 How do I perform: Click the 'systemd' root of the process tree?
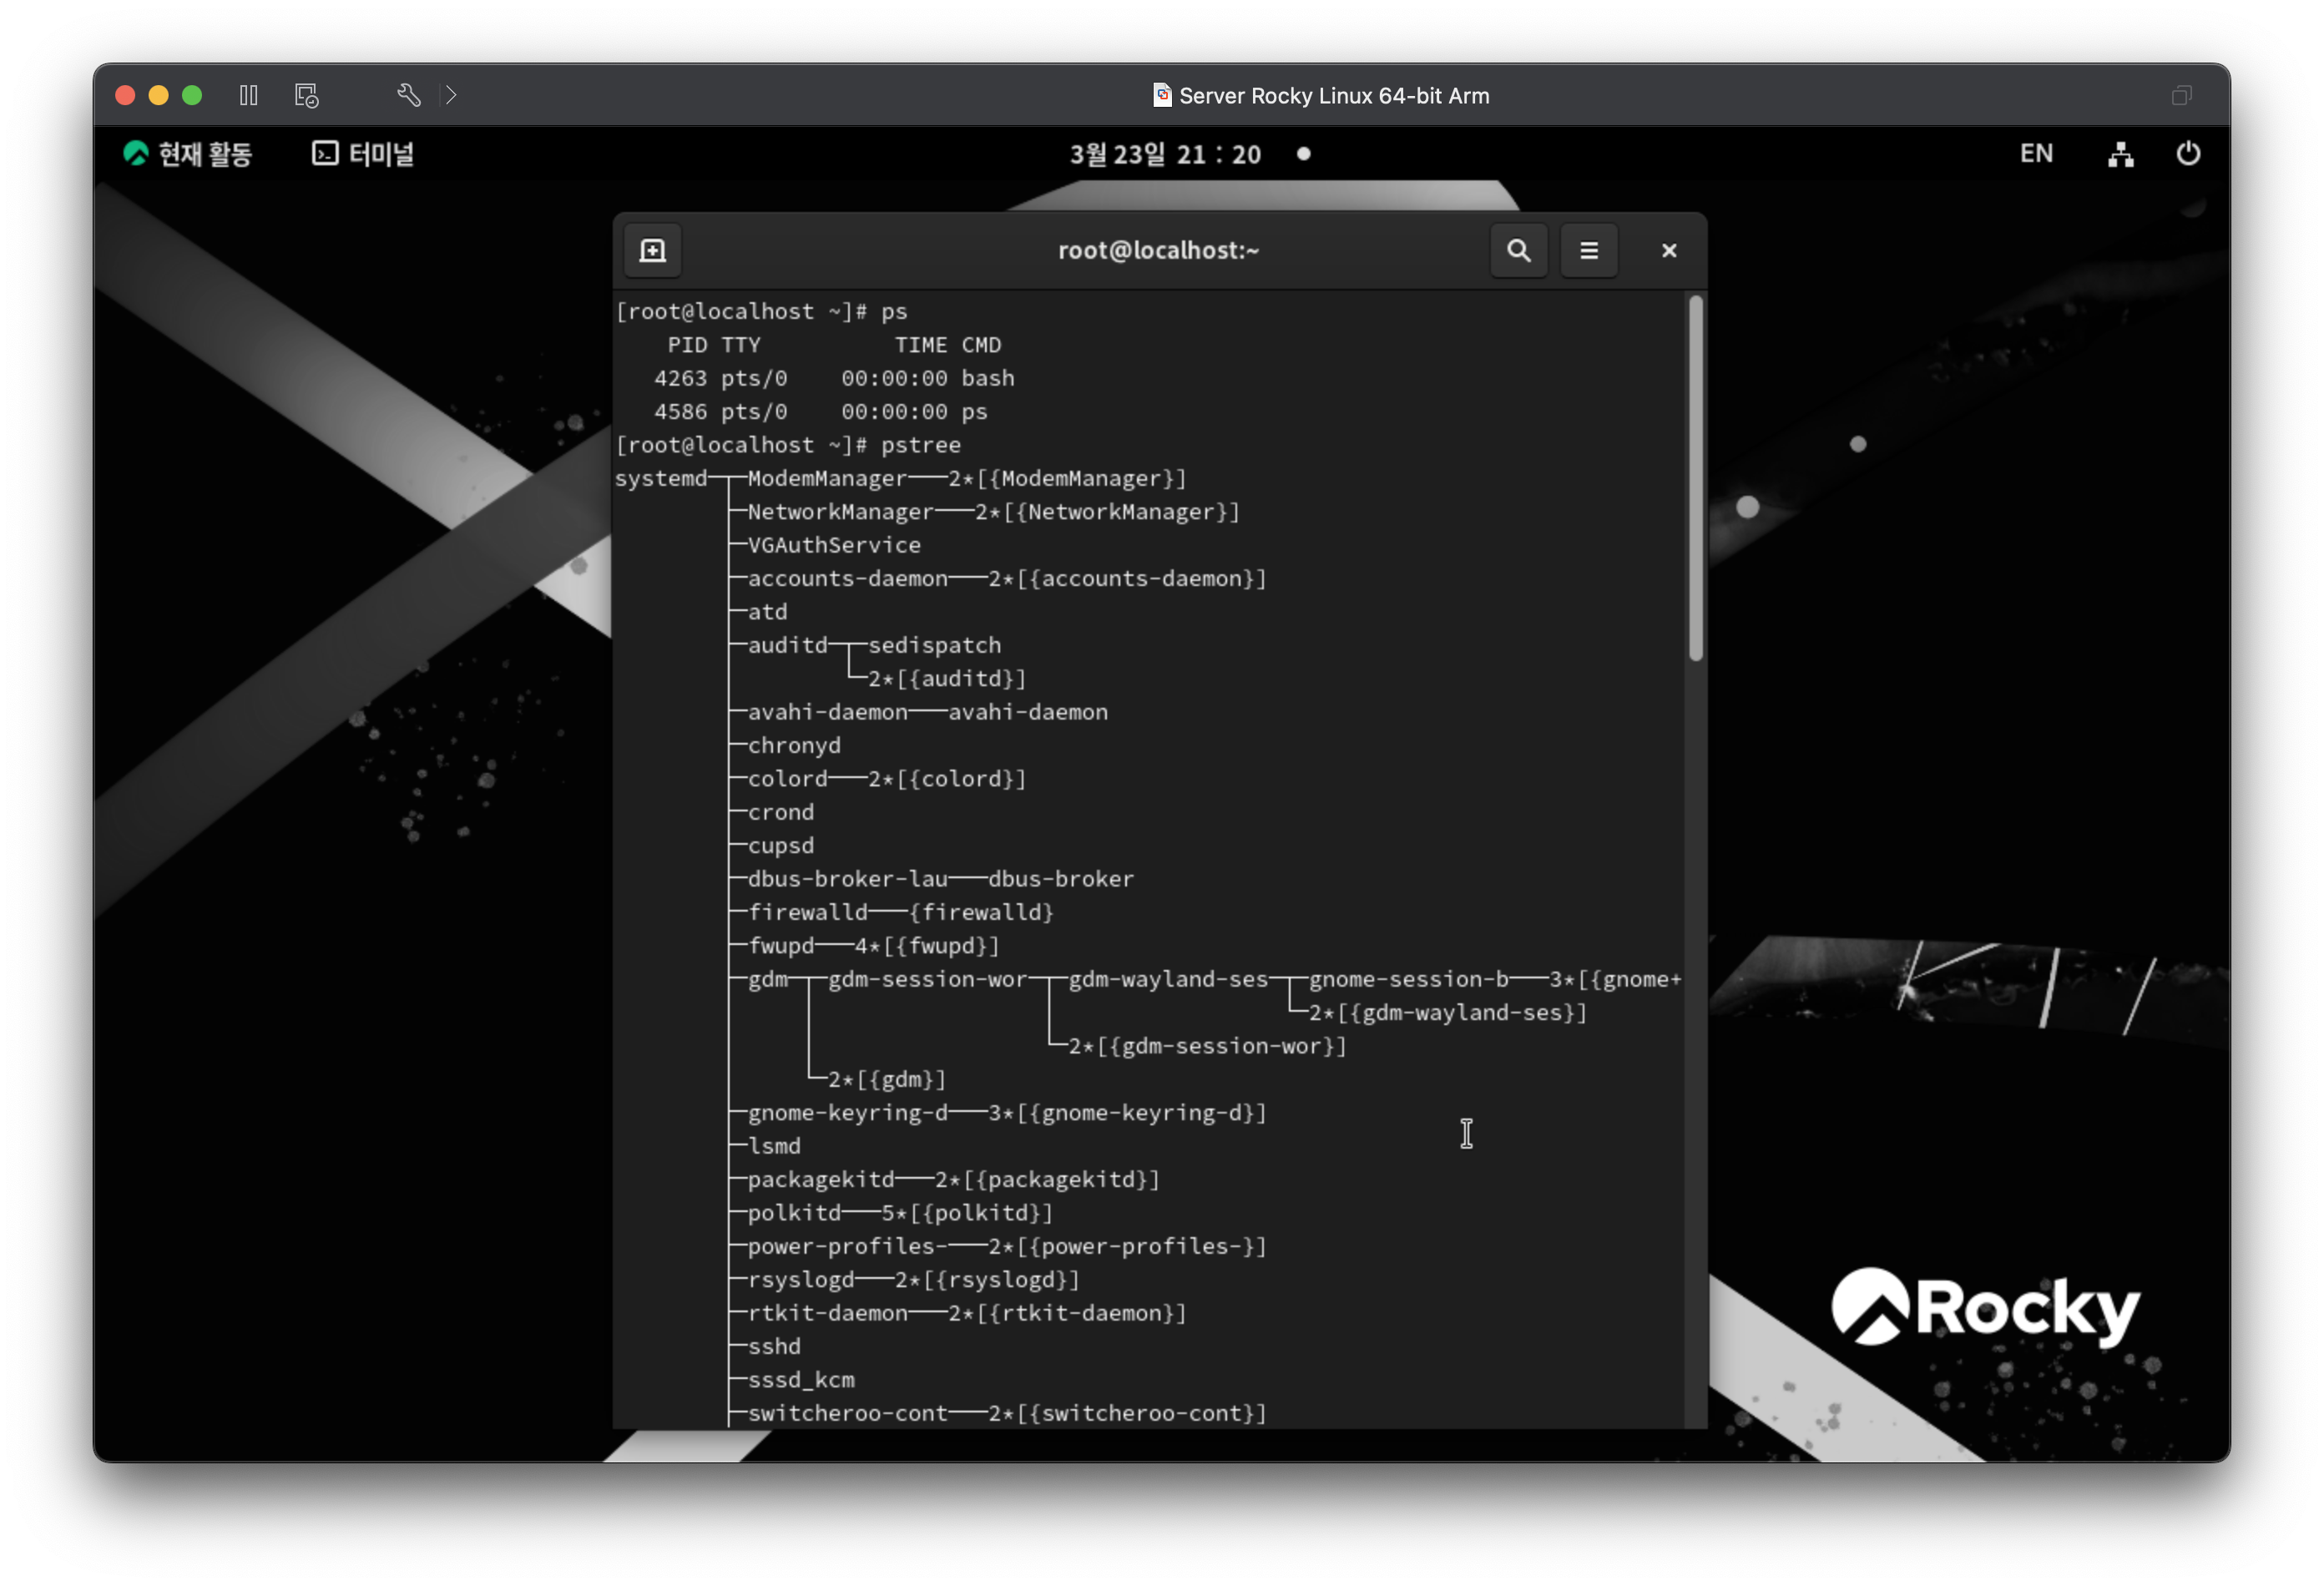[661, 479]
